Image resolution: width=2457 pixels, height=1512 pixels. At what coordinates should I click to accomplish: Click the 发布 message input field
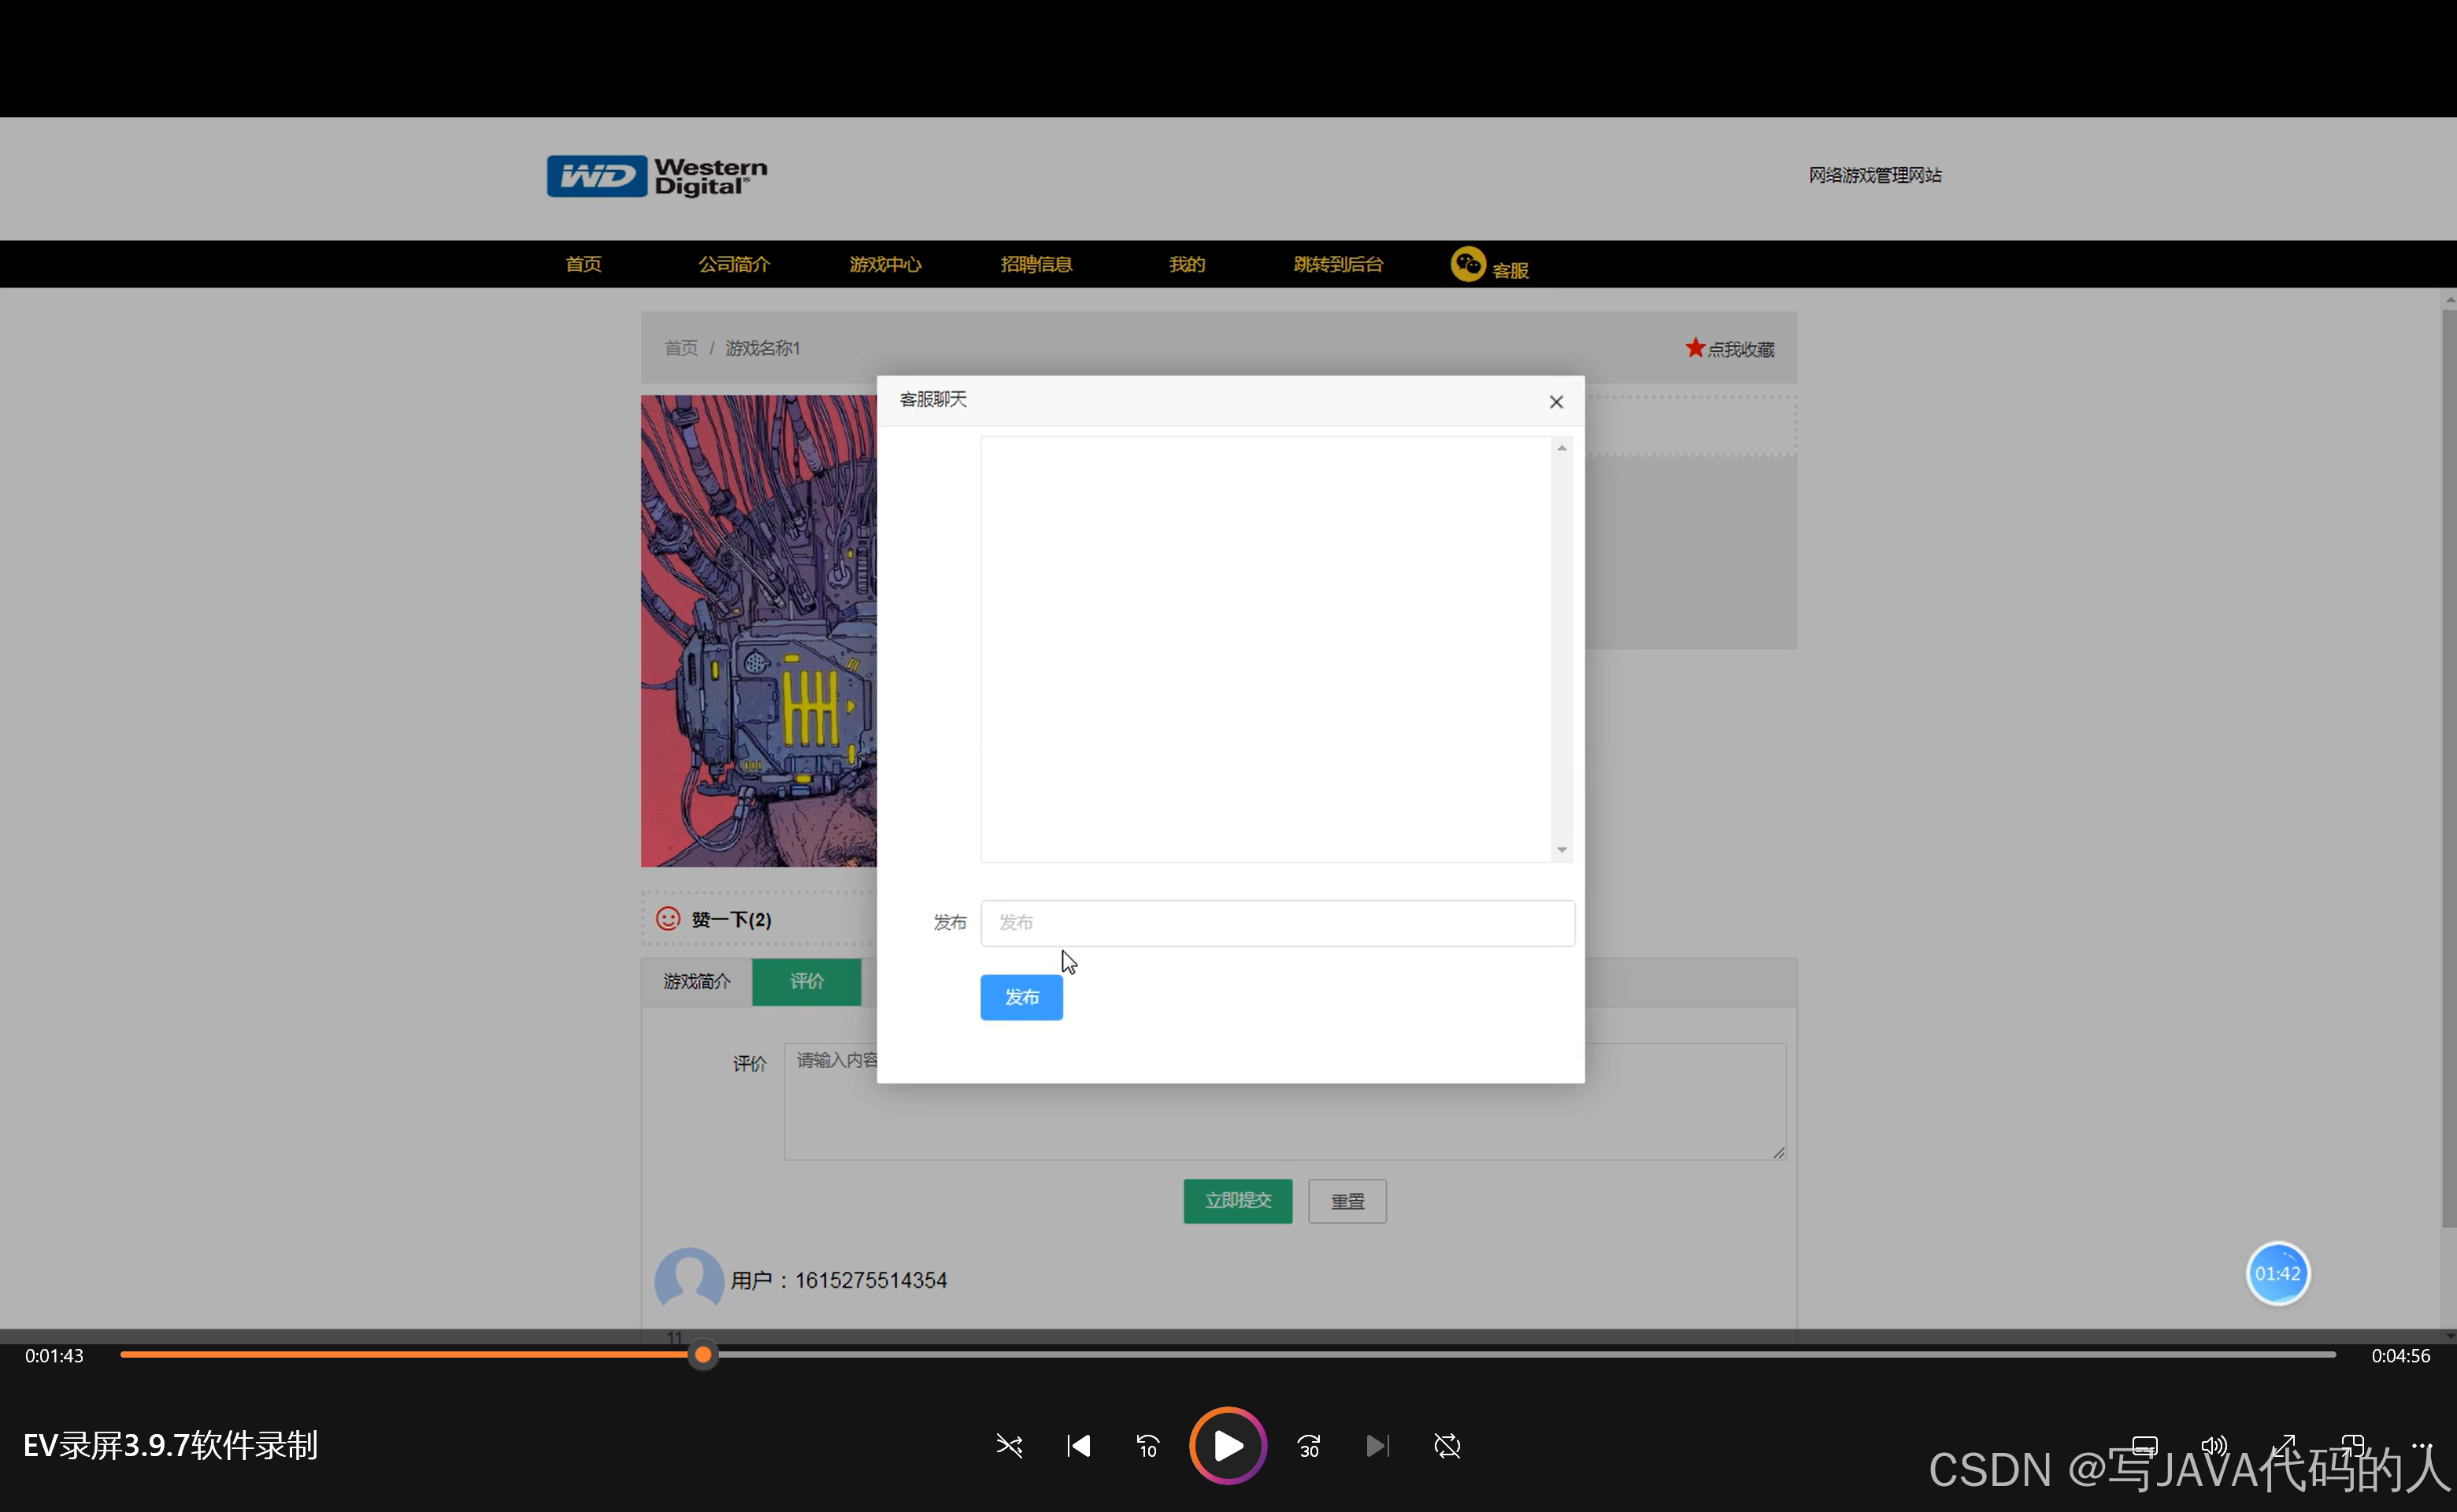(x=1277, y=923)
